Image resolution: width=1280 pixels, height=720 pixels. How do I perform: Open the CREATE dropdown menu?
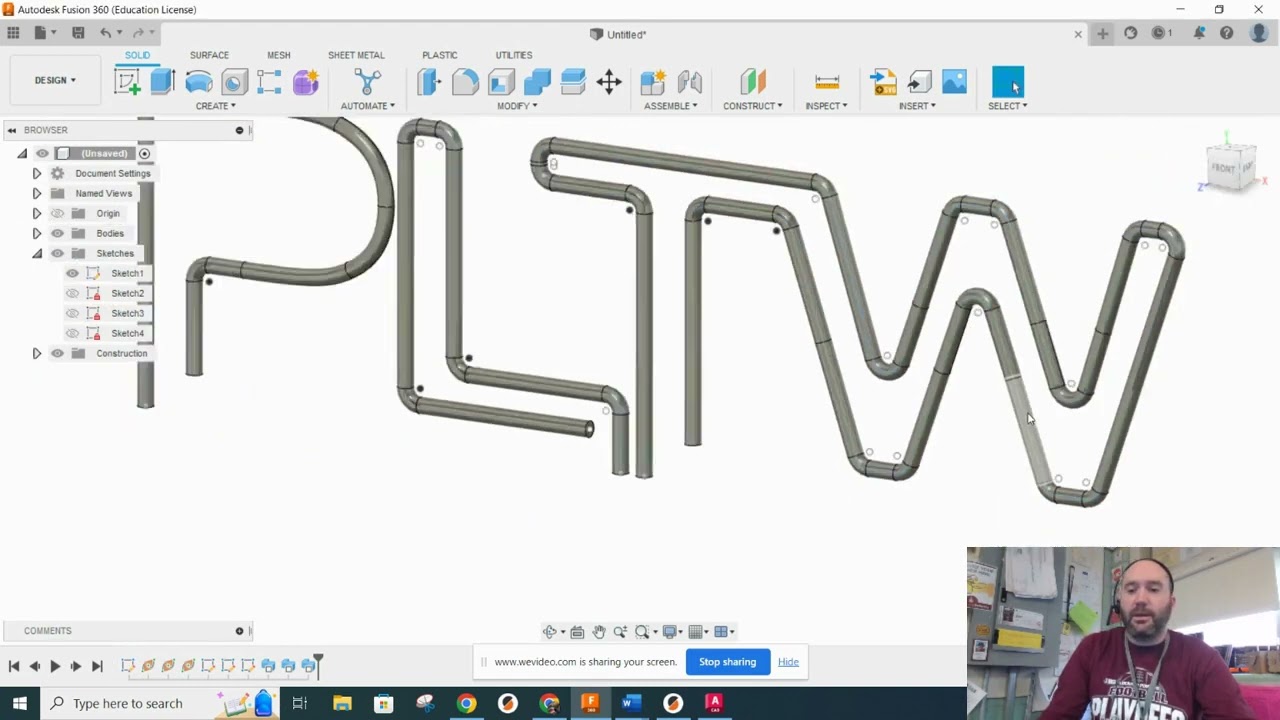click(x=215, y=106)
